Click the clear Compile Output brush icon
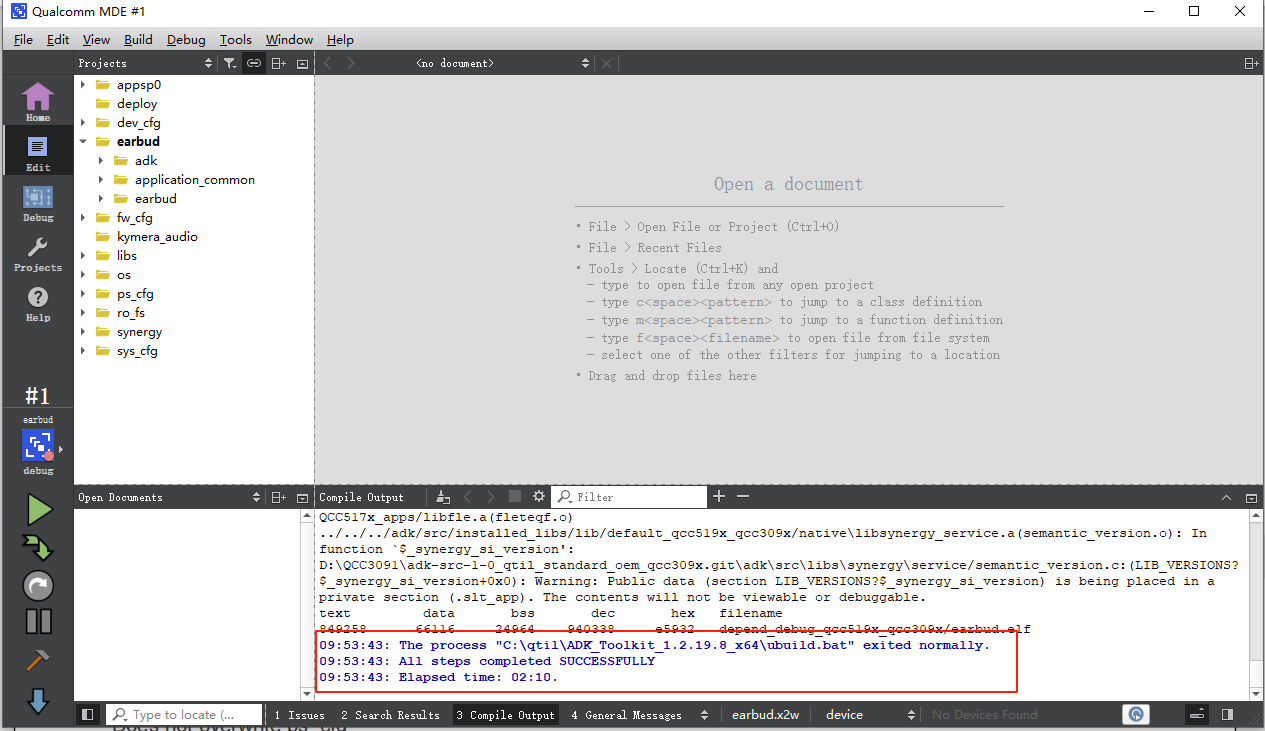 pyautogui.click(x=443, y=497)
